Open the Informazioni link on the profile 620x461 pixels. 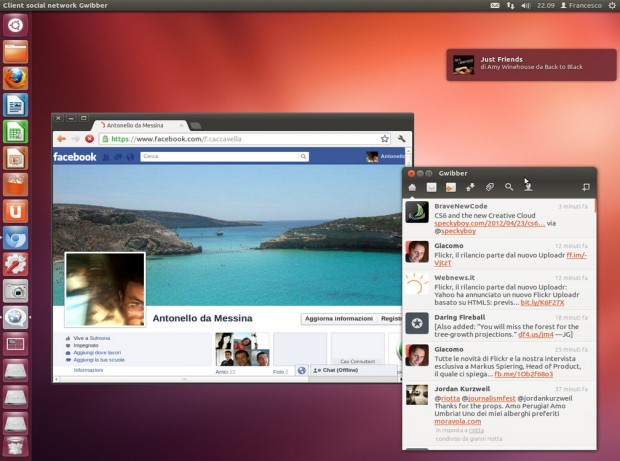[88, 370]
